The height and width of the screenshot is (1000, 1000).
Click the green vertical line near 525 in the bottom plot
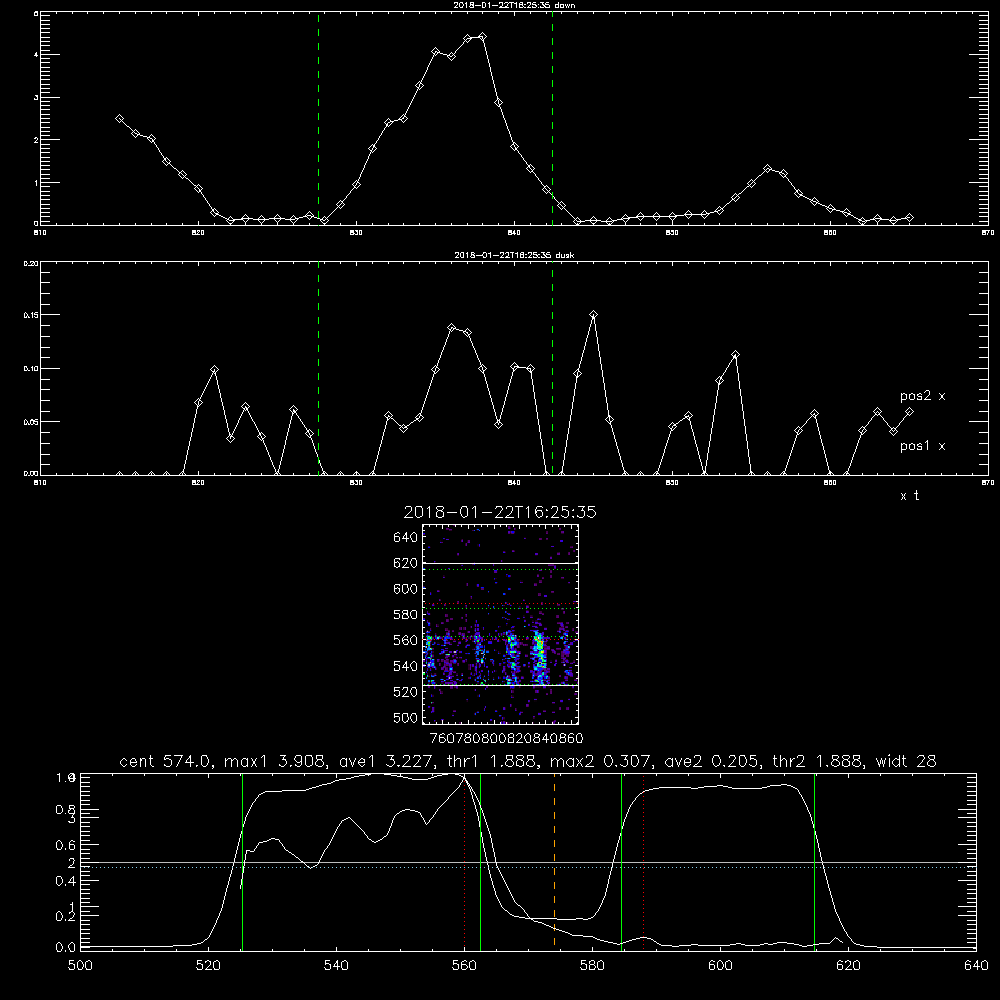pyautogui.click(x=242, y=861)
